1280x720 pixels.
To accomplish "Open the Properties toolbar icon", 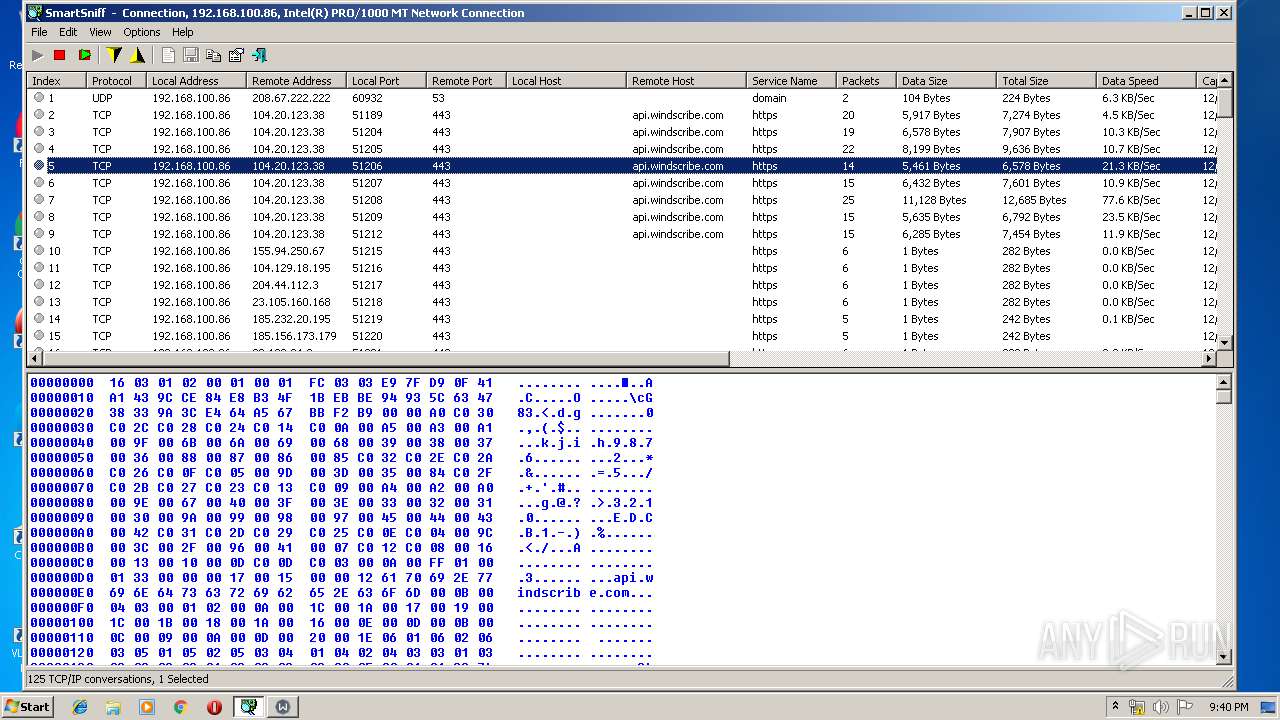I will (236, 55).
